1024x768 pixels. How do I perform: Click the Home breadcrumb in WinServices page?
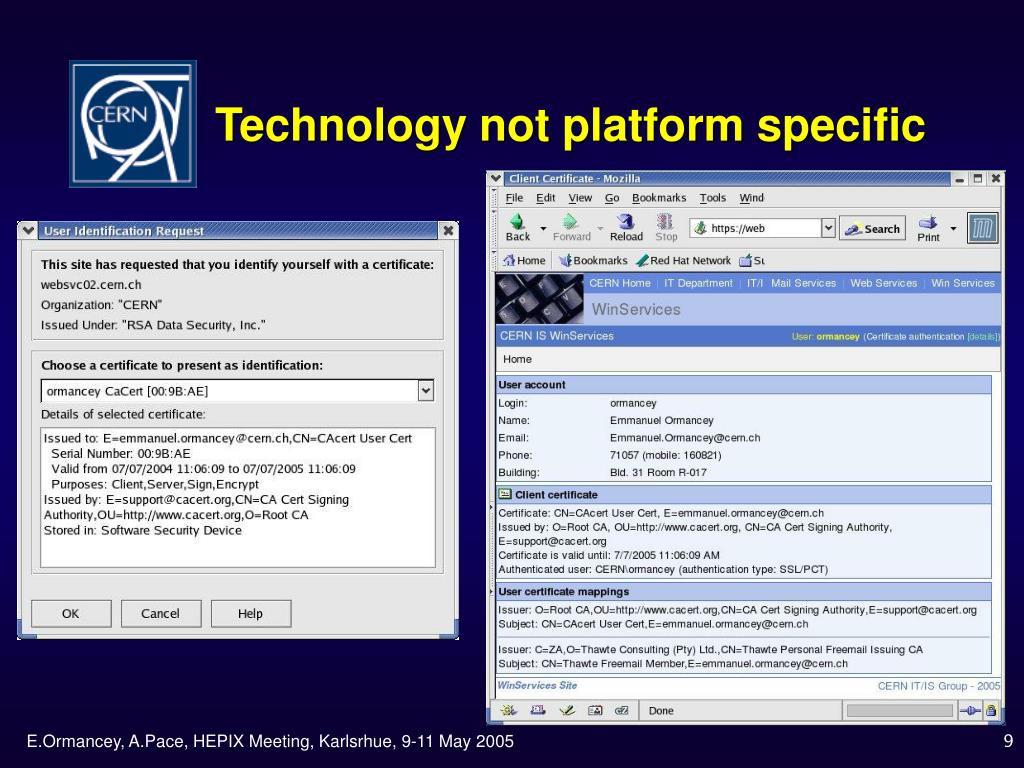pos(517,359)
